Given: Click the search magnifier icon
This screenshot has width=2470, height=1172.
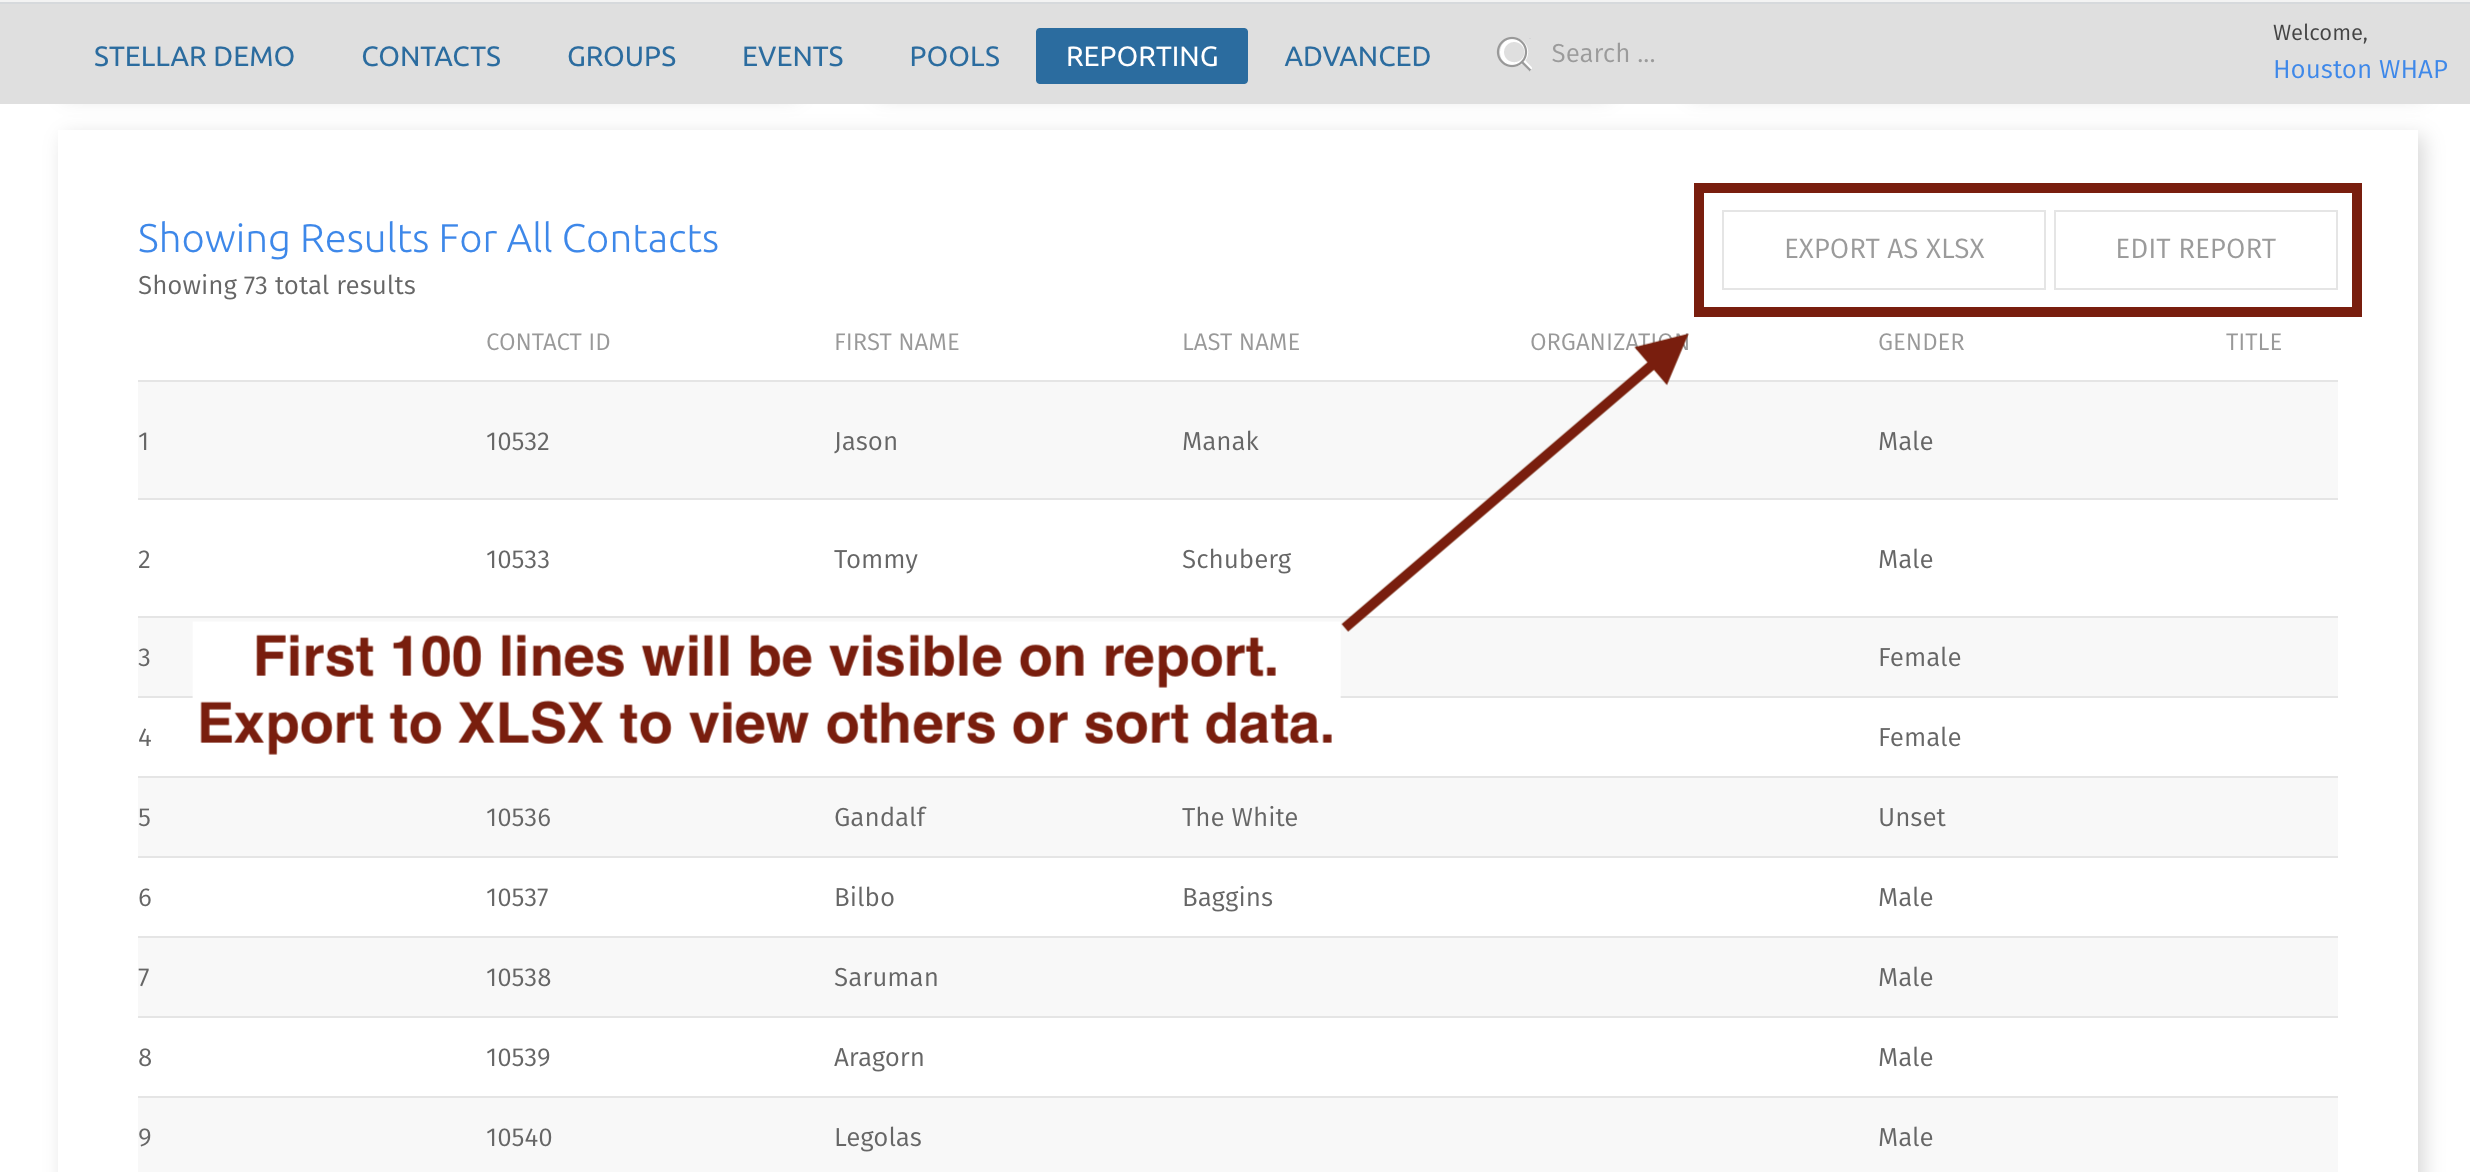Looking at the screenshot, I should point(1513,54).
